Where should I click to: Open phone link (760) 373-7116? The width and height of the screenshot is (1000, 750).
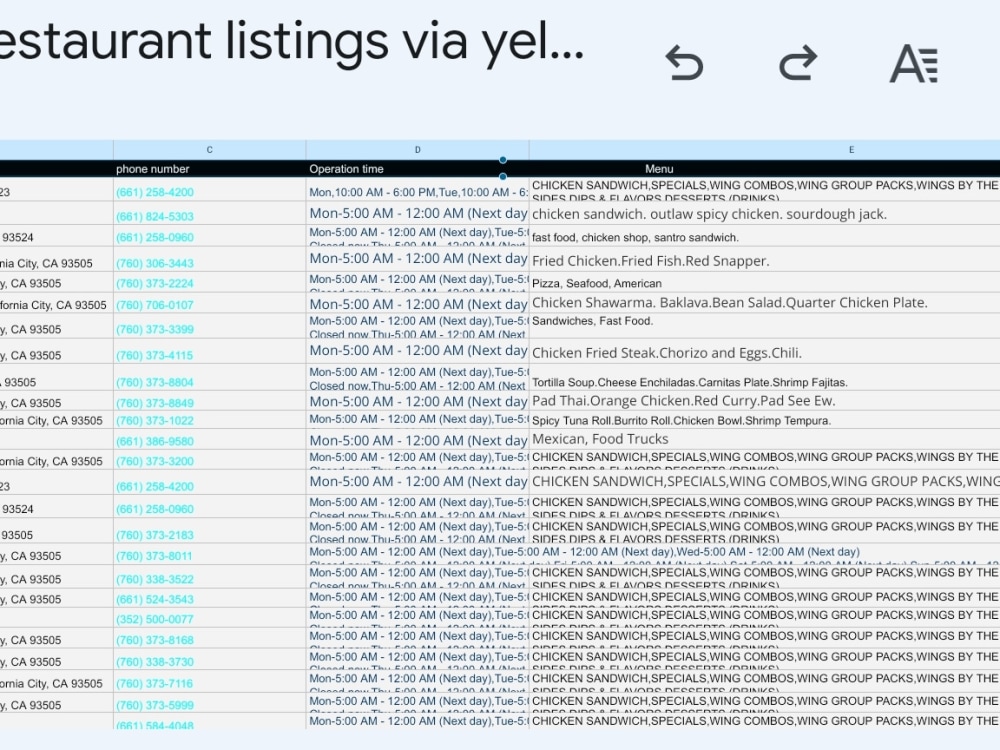tap(155, 683)
